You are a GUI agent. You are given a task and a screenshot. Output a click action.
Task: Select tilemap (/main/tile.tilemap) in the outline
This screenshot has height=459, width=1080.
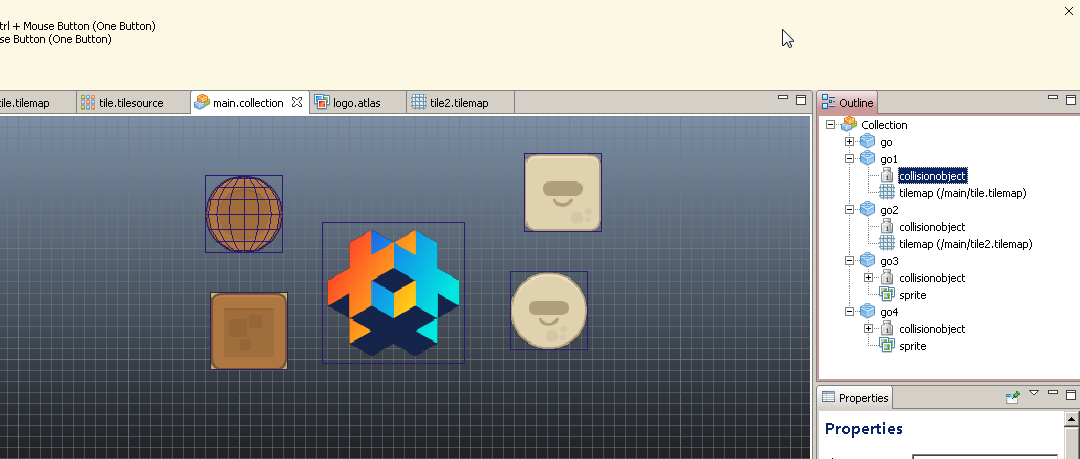[962, 193]
